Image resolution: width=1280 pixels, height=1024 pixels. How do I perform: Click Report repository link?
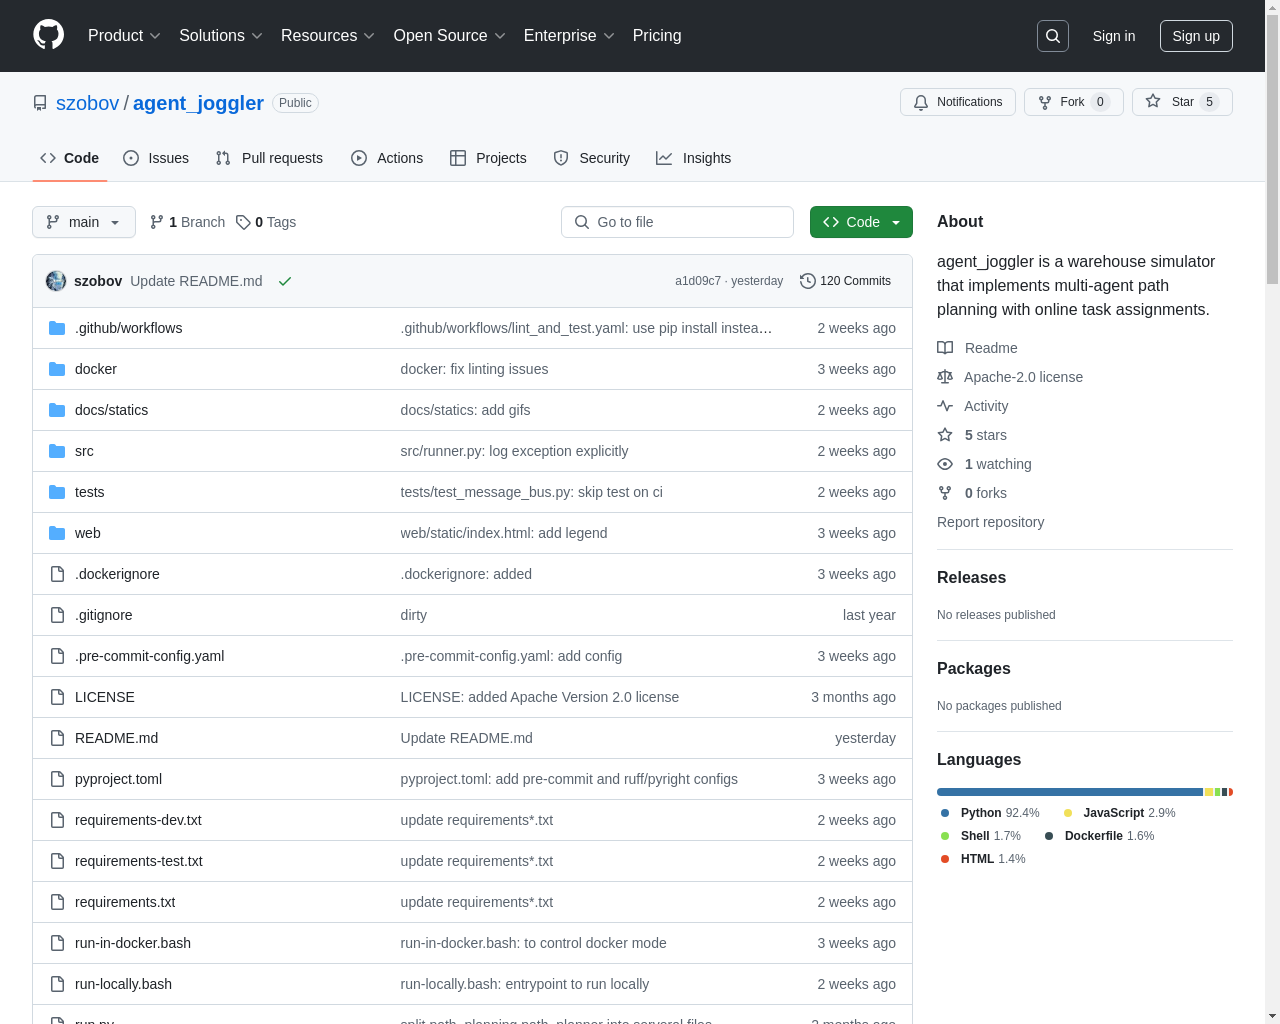click(990, 522)
